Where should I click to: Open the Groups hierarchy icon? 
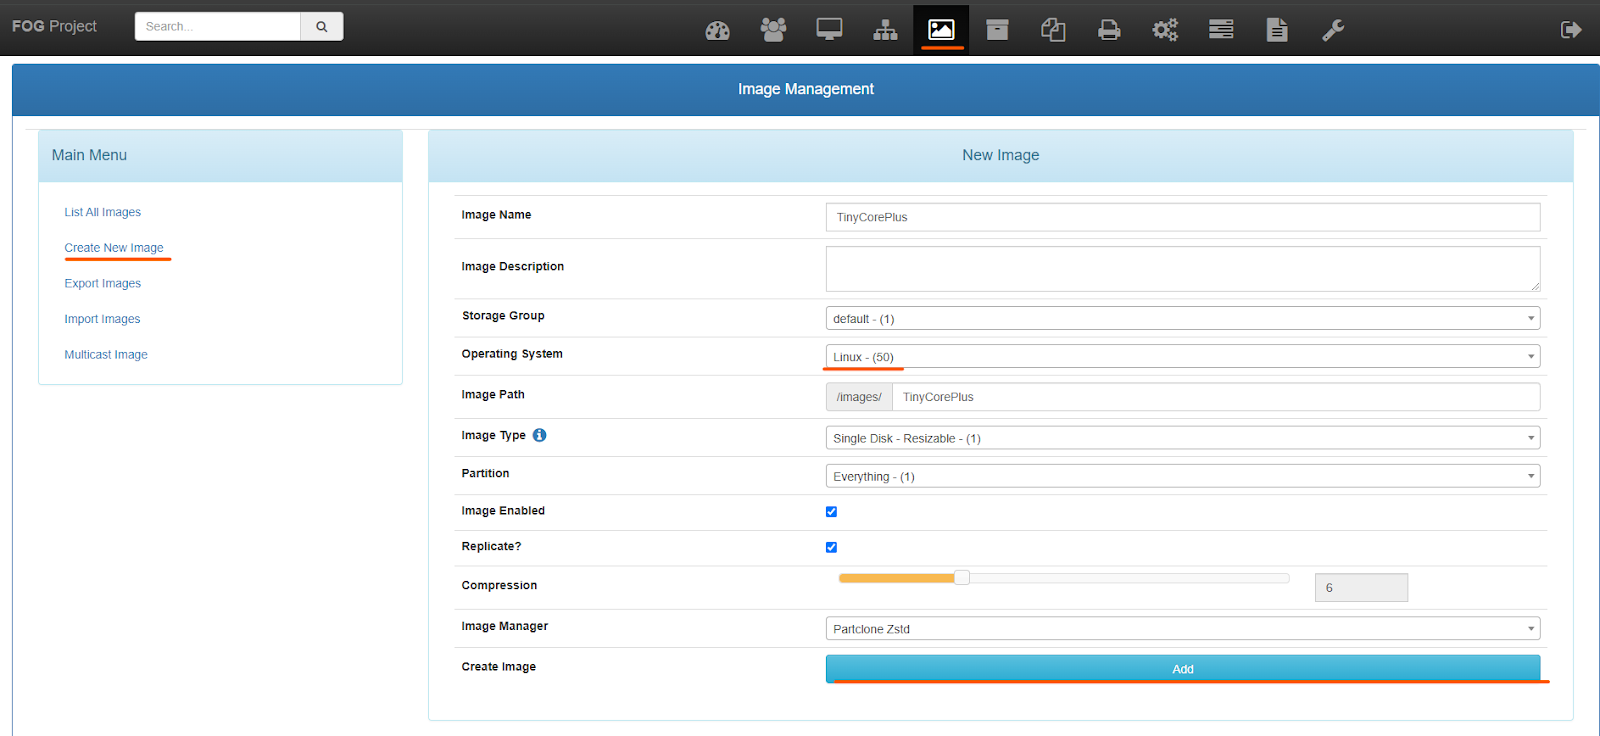click(885, 30)
